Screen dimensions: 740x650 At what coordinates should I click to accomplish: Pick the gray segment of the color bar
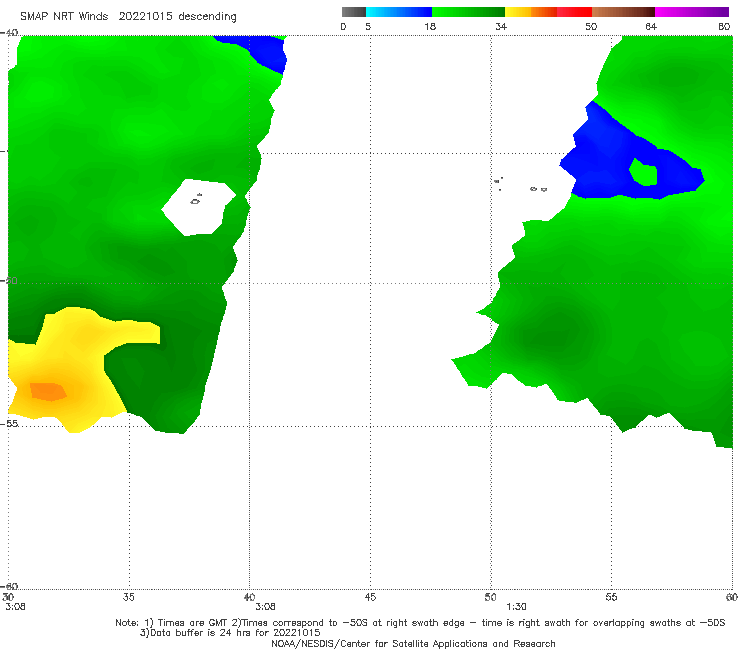[354, 12]
